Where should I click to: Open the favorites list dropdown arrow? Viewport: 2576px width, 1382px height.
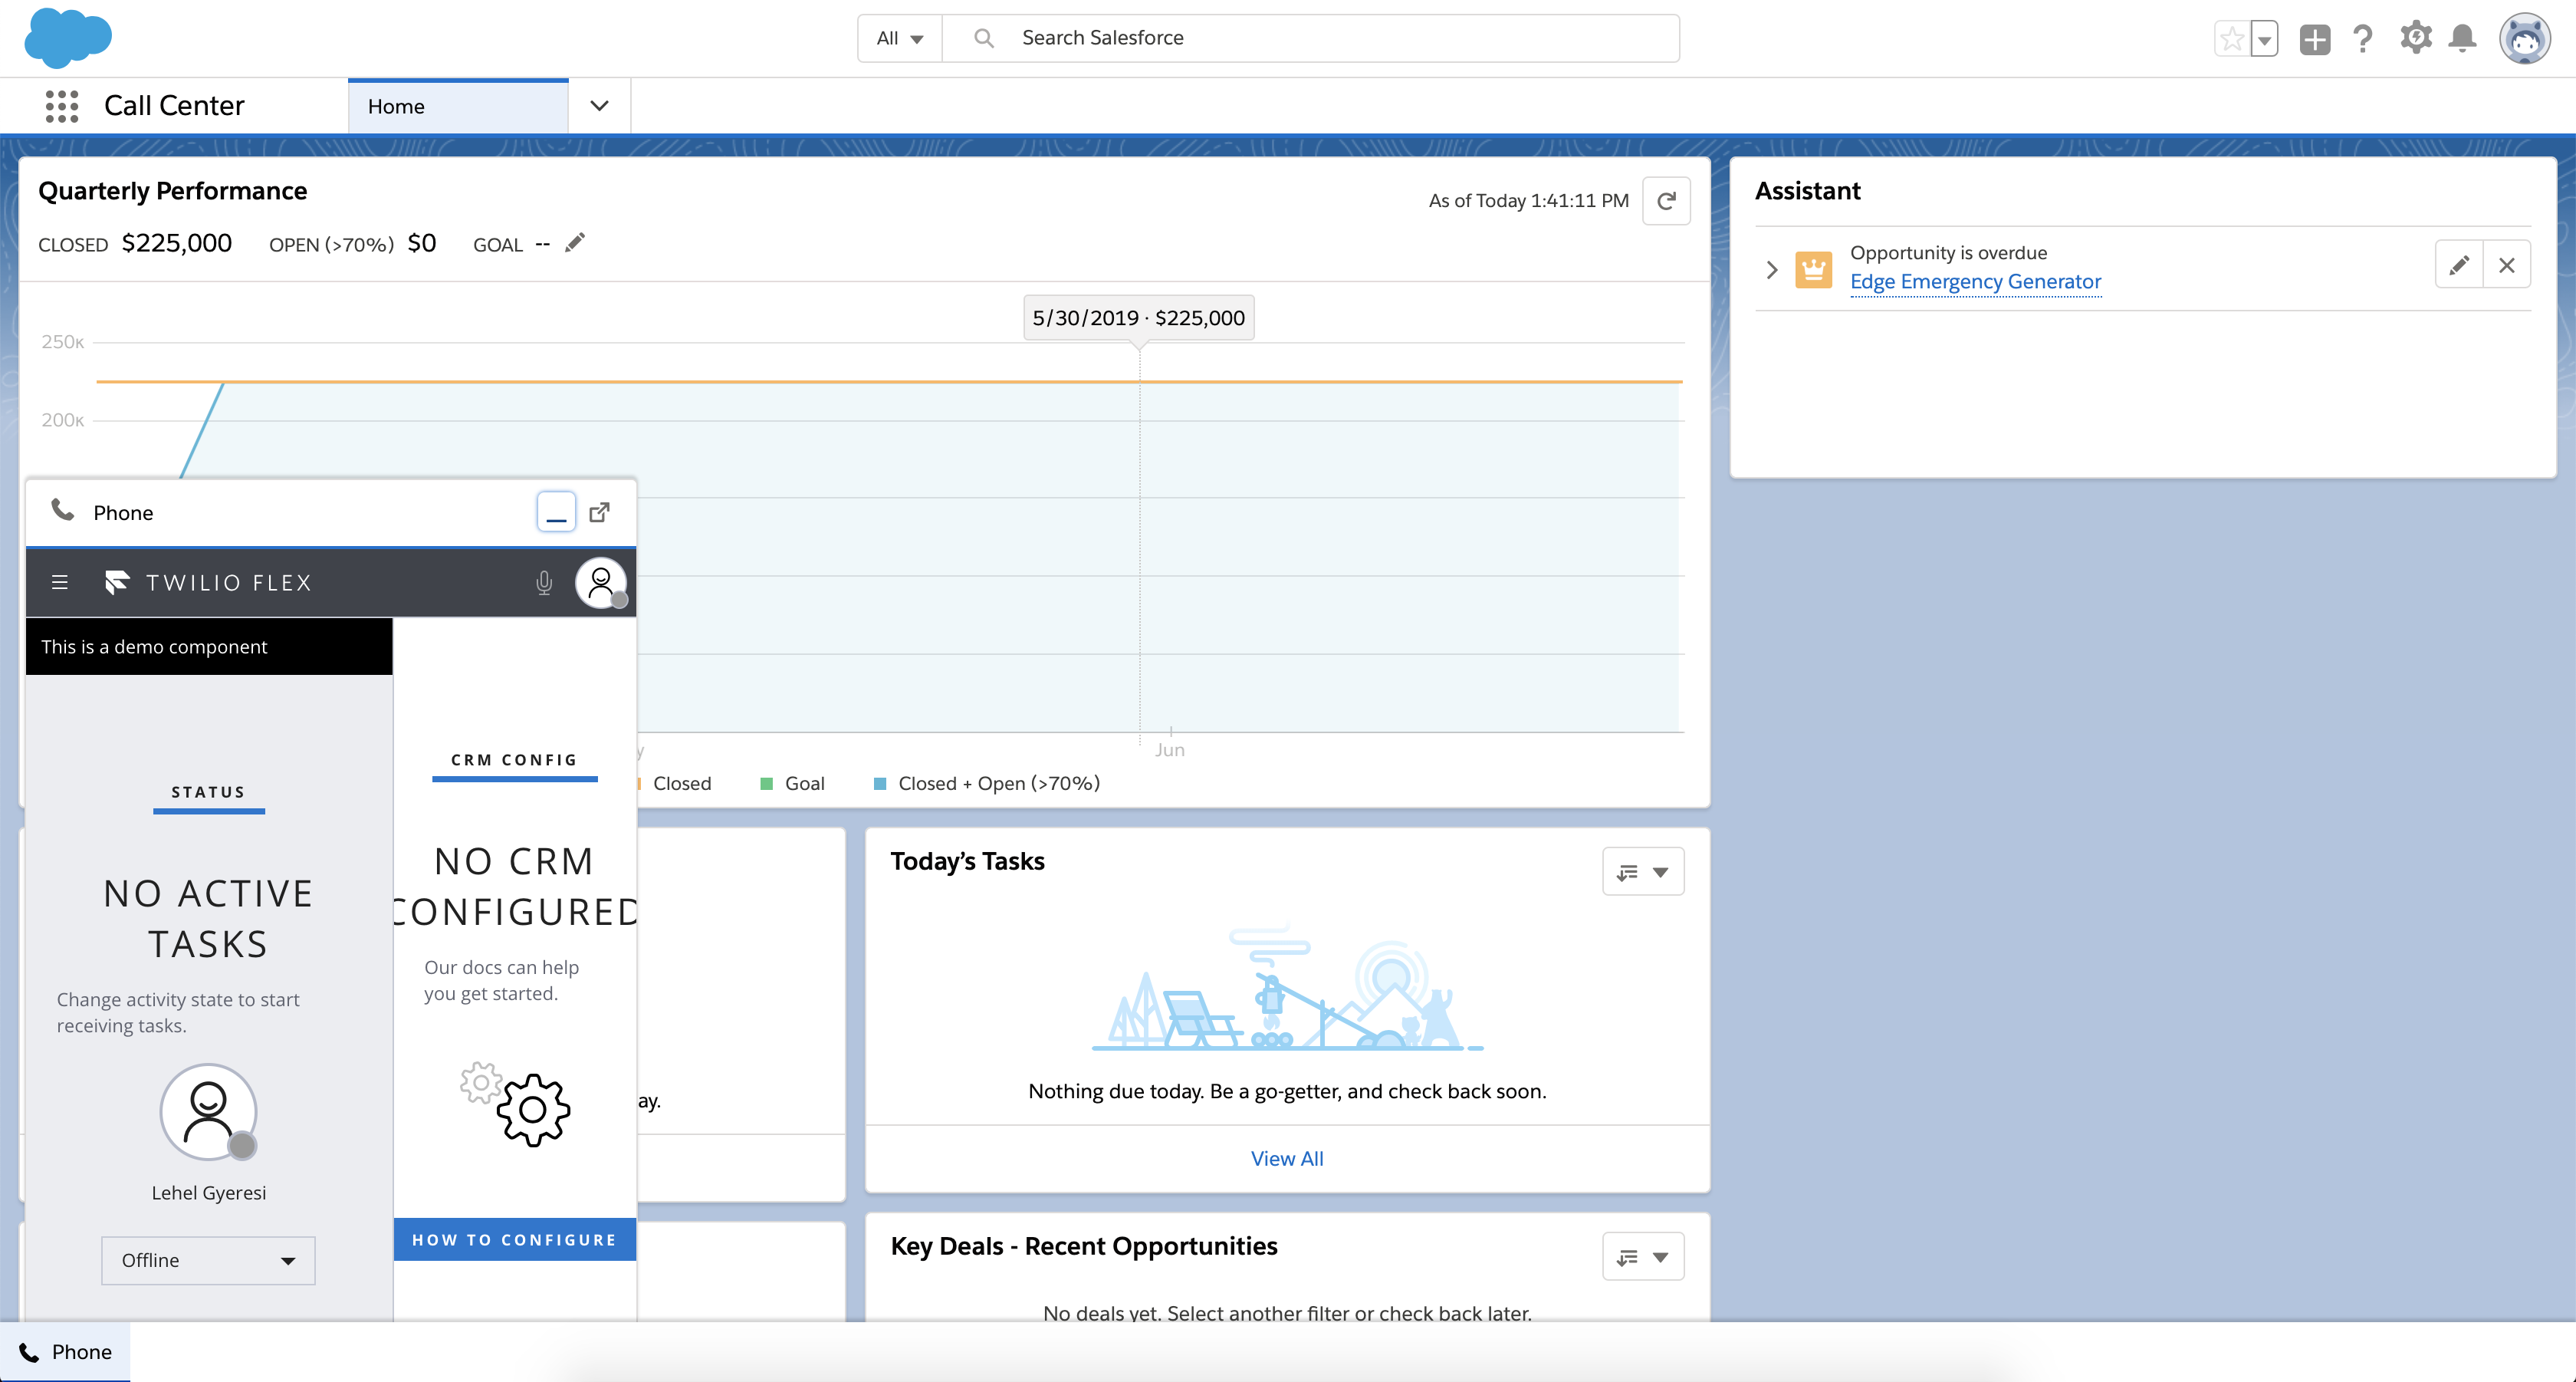pyautogui.click(x=2265, y=39)
